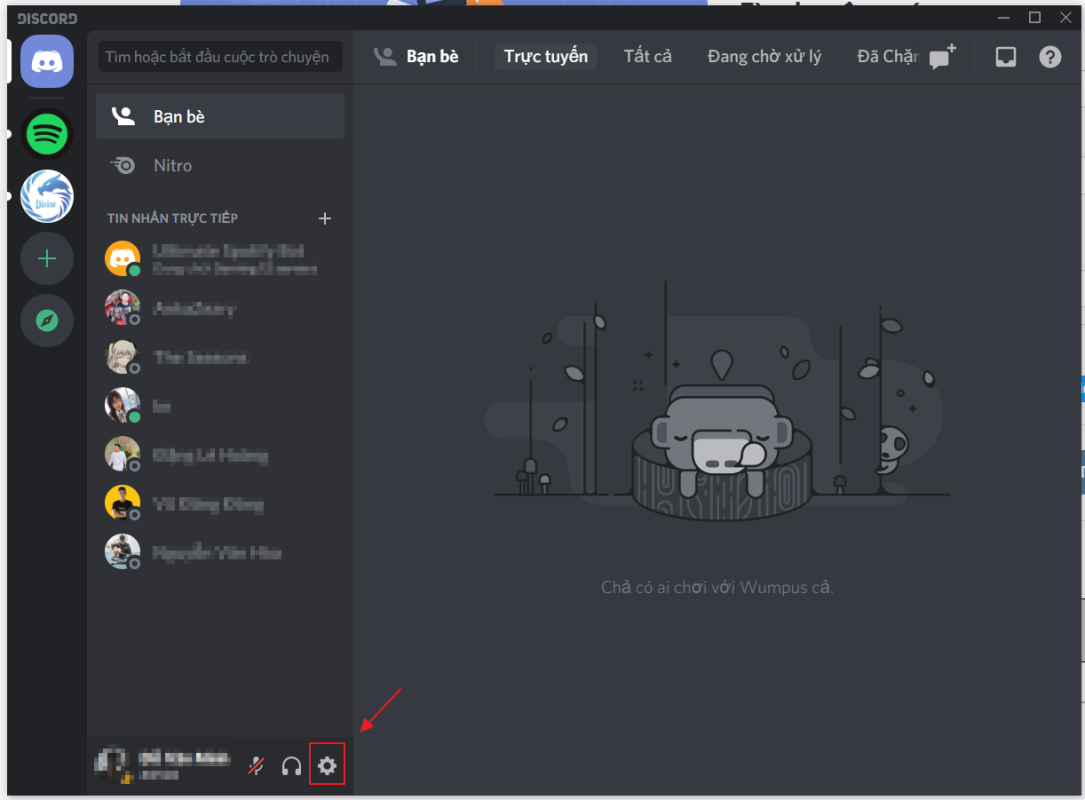Open the inbox icon in the top bar
1085x800 pixels.
[1004, 57]
